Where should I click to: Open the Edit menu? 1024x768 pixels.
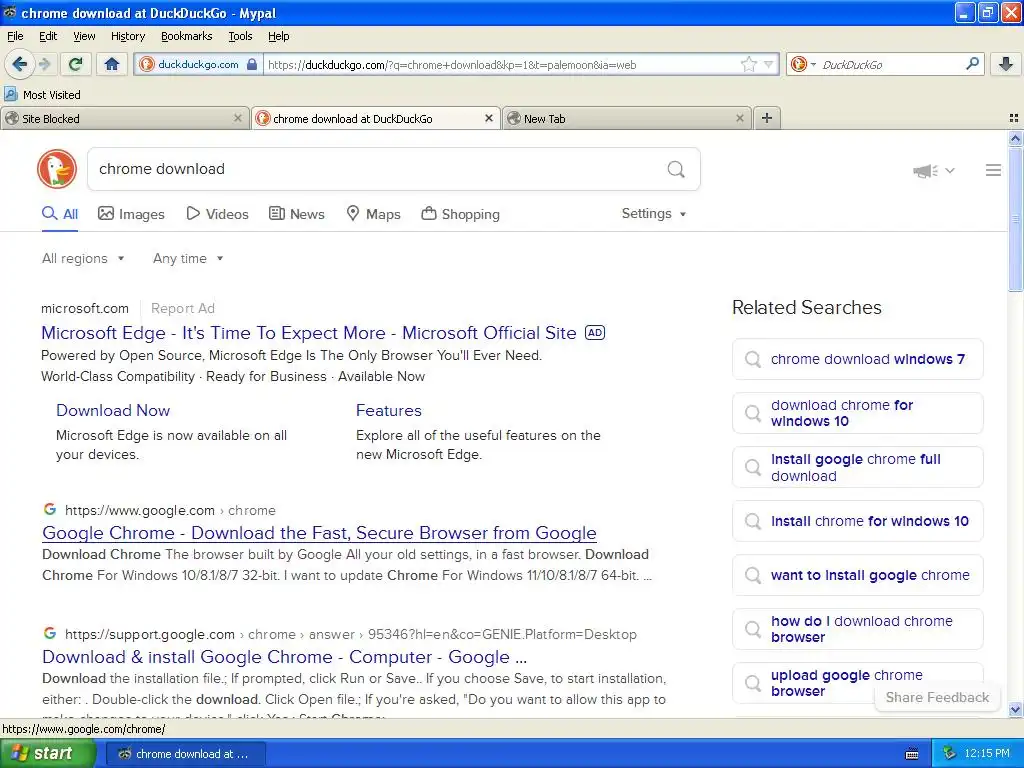(48, 36)
